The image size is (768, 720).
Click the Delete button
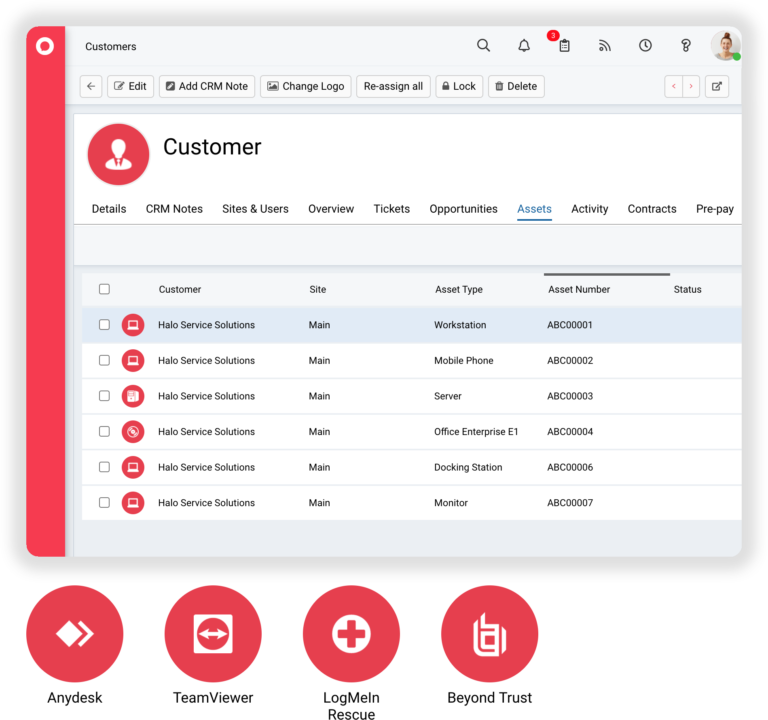(516, 86)
